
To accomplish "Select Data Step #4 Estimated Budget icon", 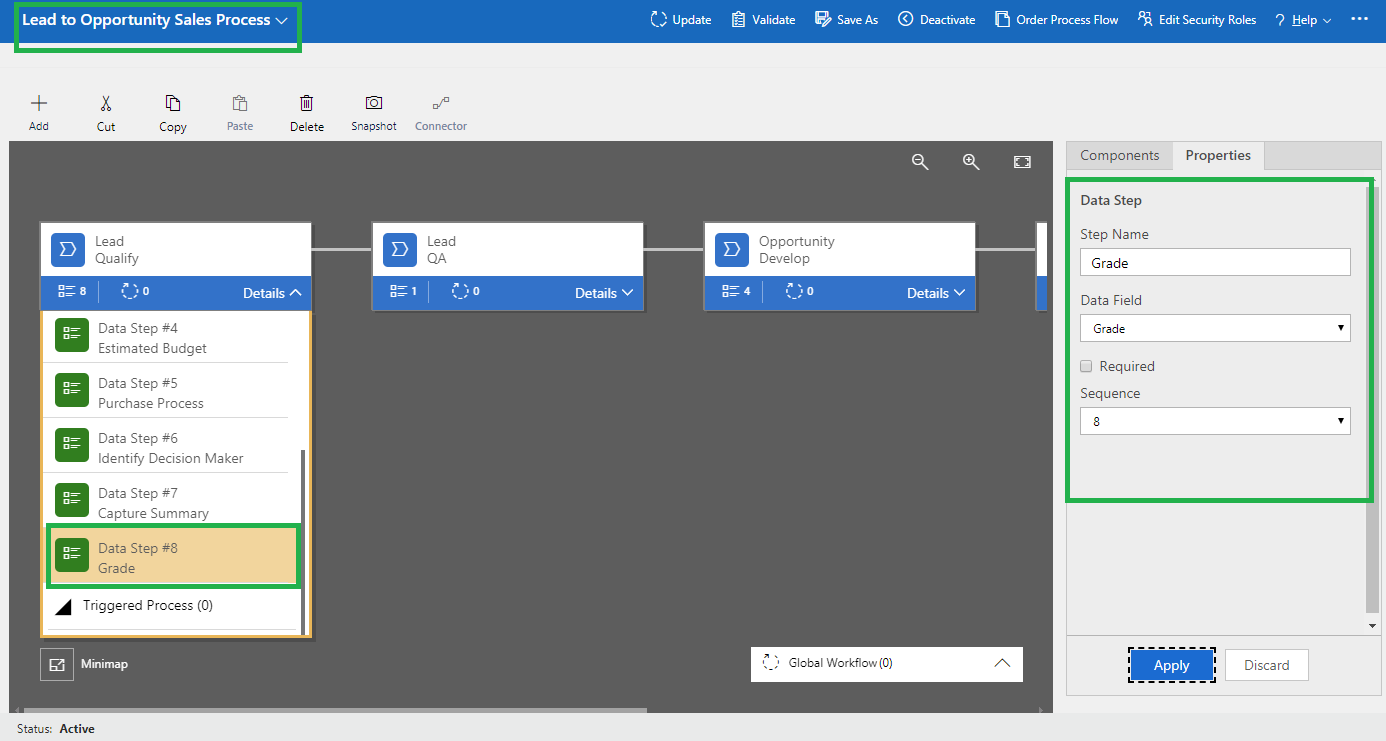I will 72,335.
